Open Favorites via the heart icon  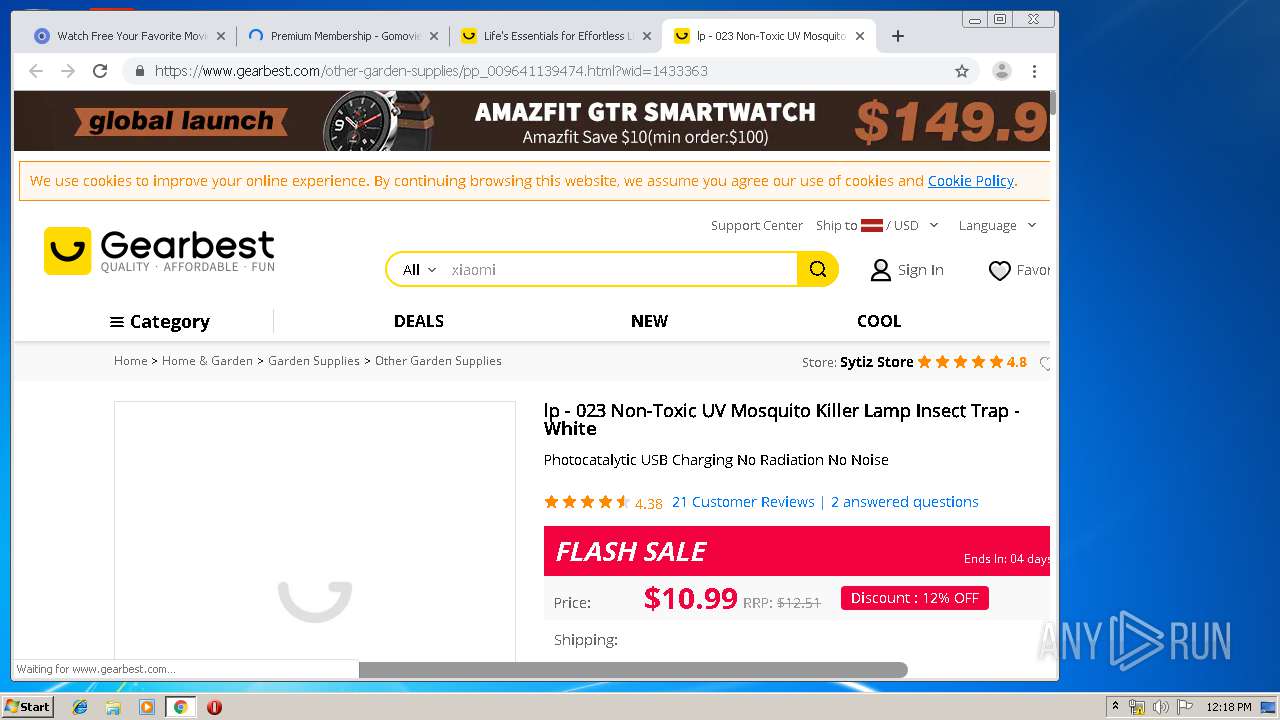point(999,270)
